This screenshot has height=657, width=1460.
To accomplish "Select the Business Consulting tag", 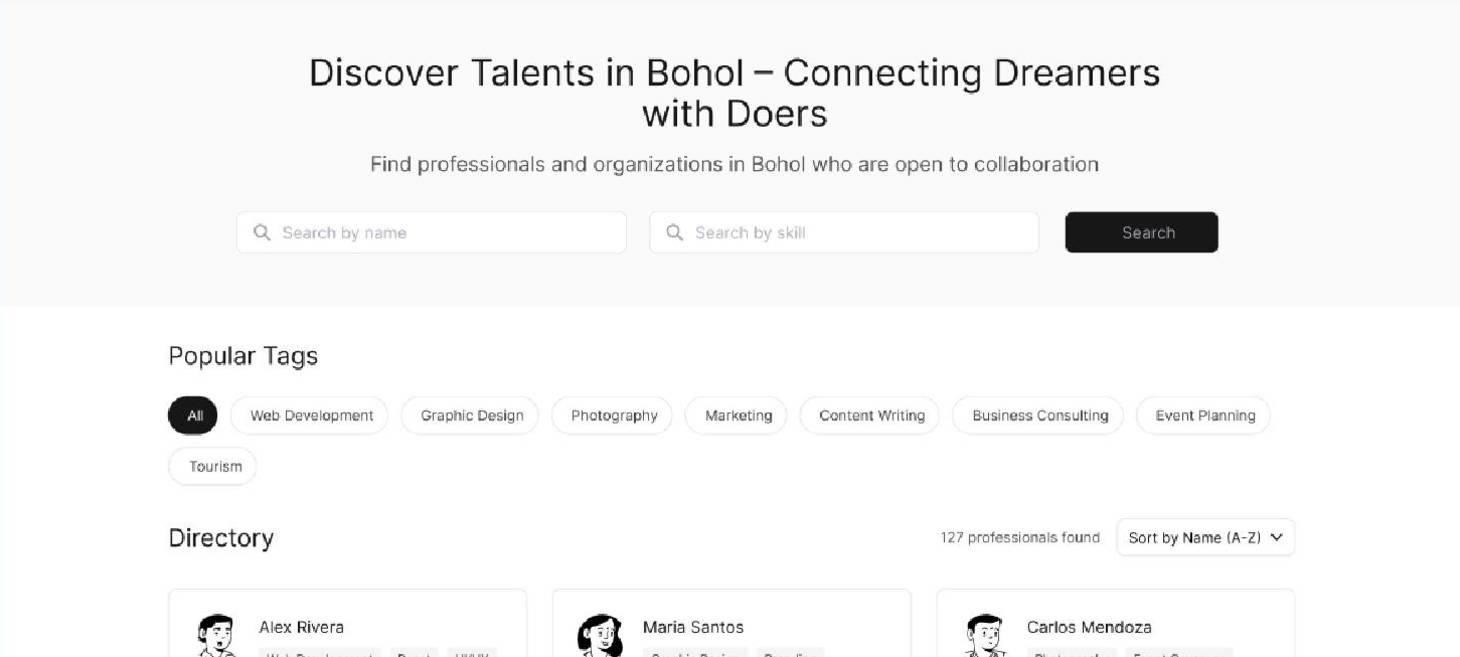I will click(1039, 416).
